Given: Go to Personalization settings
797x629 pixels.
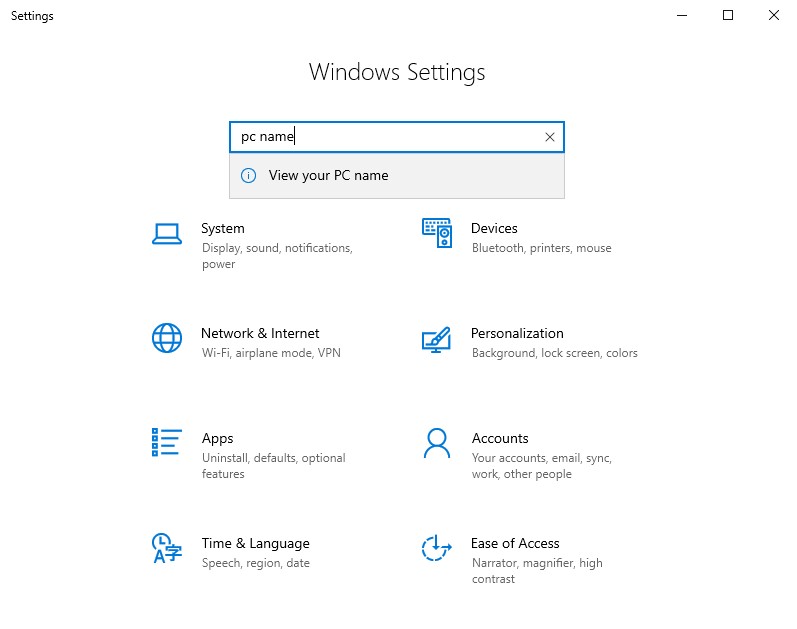Looking at the screenshot, I should [517, 333].
